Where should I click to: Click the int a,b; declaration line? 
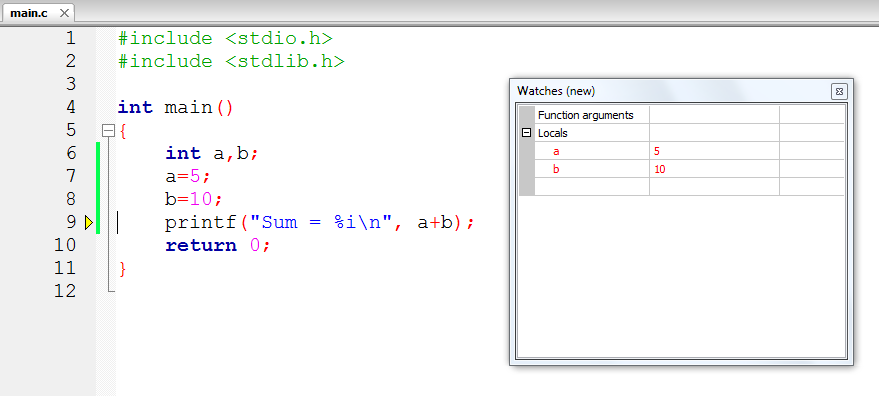212,153
